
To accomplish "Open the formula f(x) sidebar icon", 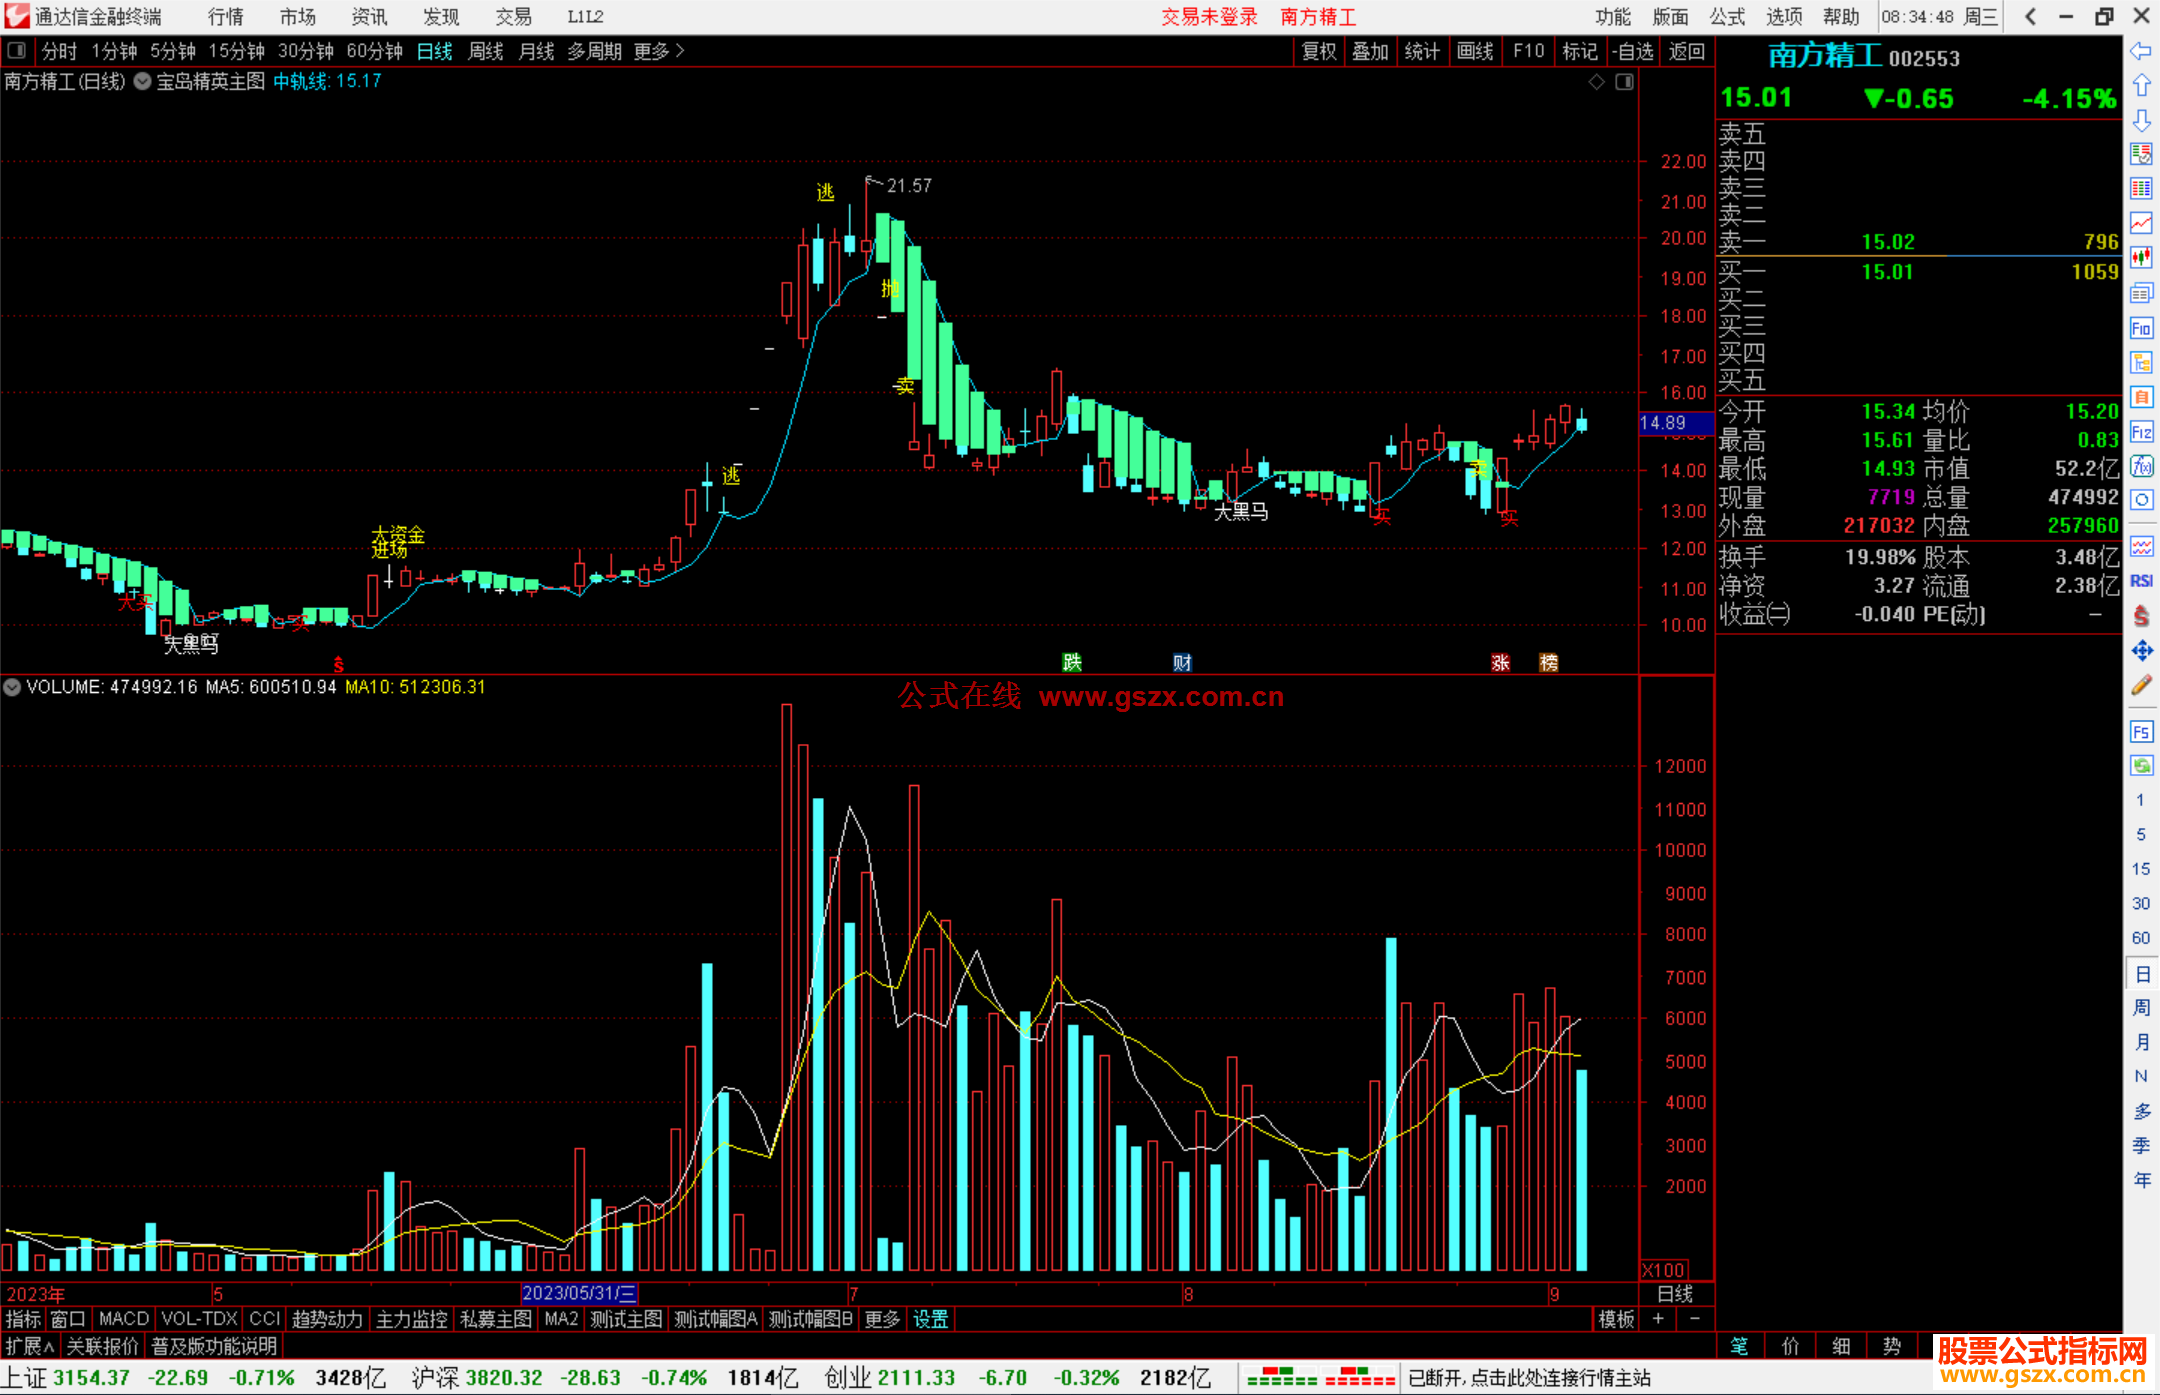I will coord(2141,466).
